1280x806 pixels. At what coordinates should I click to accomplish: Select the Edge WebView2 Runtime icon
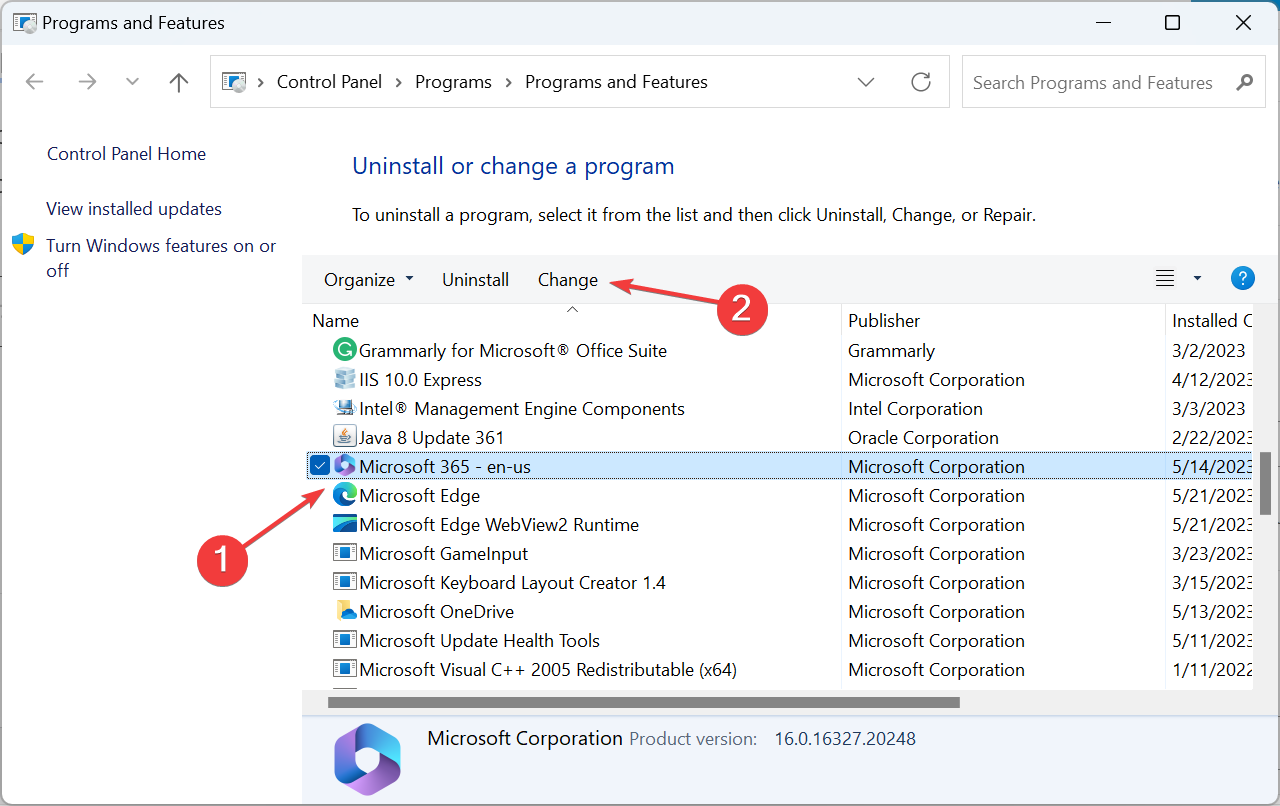[345, 524]
